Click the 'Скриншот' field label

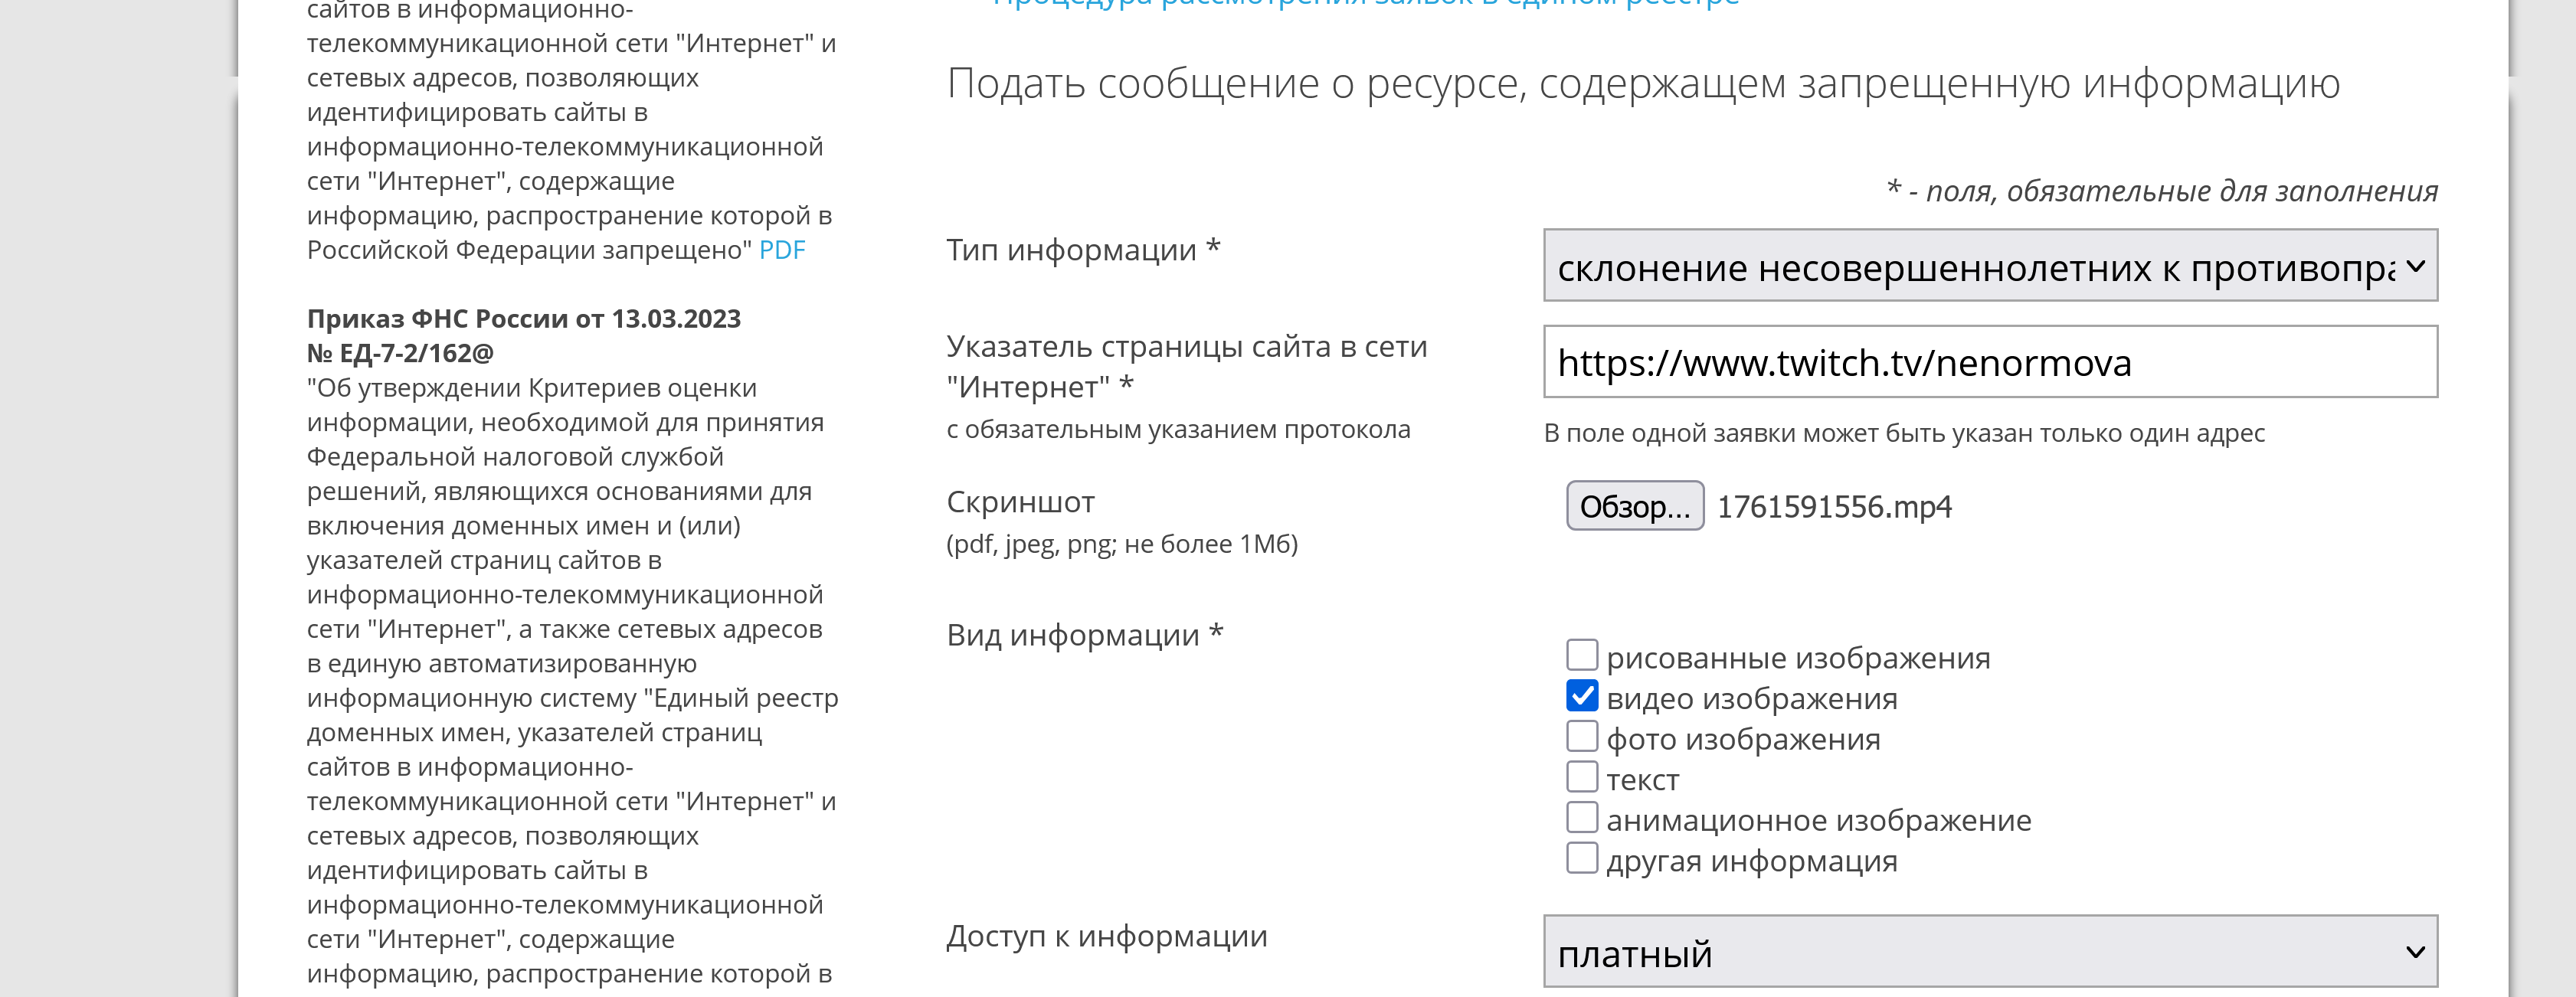pyautogui.click(x=1020, y=502)
